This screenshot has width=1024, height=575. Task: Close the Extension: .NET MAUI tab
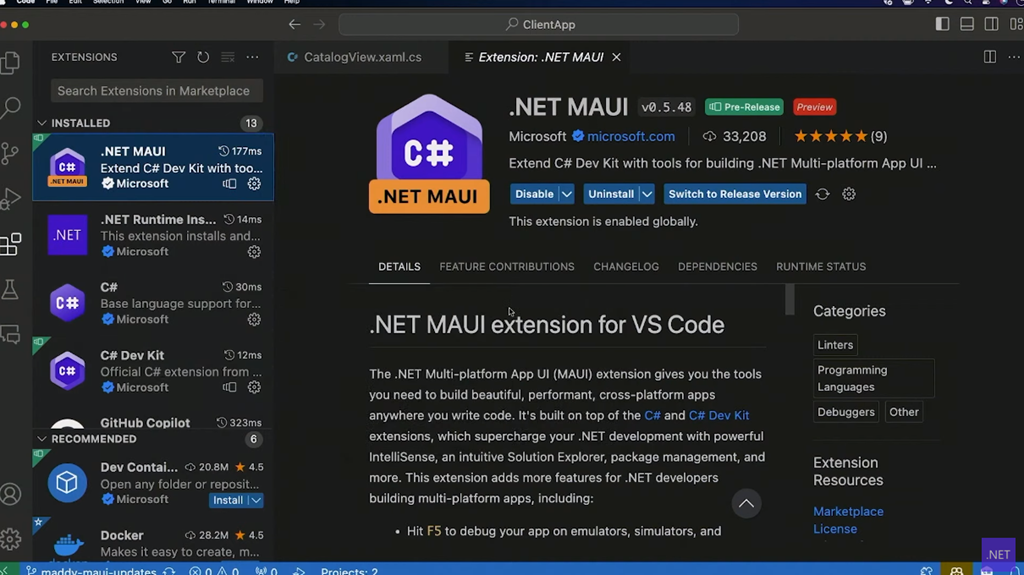point(616,58)
